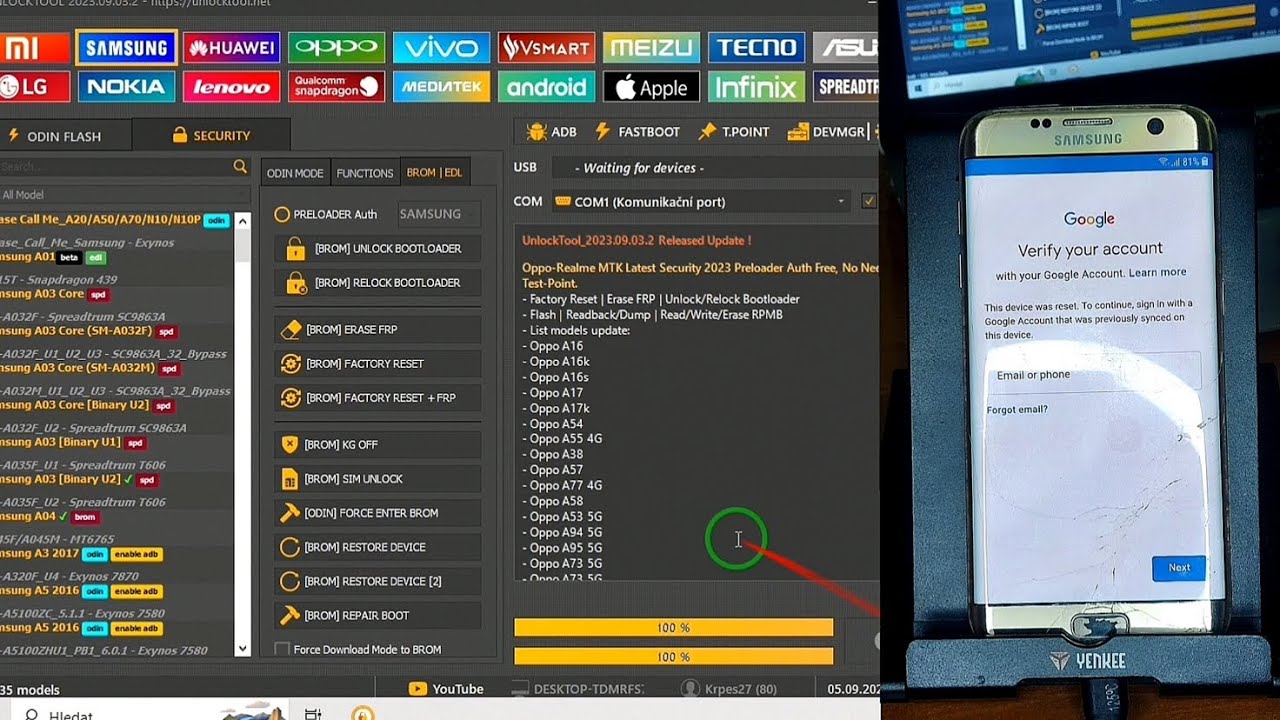Image resolution: width=1280 pixels, height=720 pixels.
Task: Click [BROM] ERASE FRP button
Action: pyautogui.click(x=378, y=329)
